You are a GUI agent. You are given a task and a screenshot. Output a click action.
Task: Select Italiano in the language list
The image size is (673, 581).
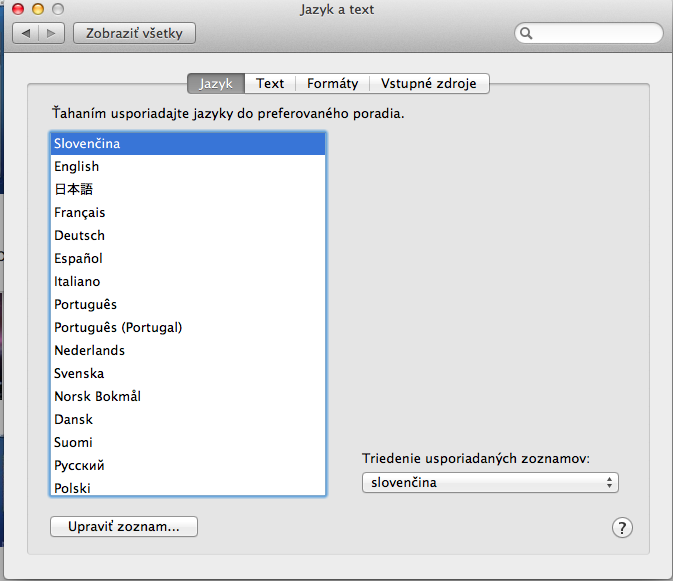click(x=188, y=281)
